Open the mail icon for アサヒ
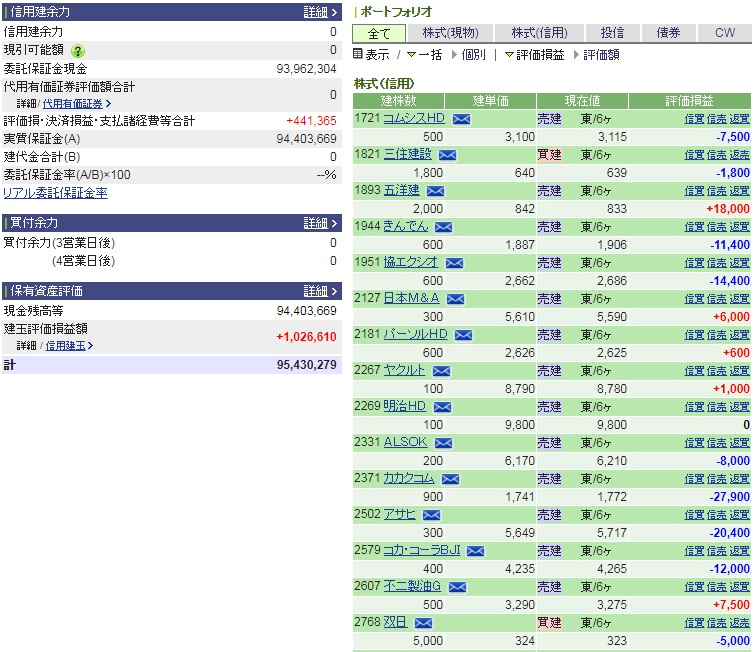 431,515
